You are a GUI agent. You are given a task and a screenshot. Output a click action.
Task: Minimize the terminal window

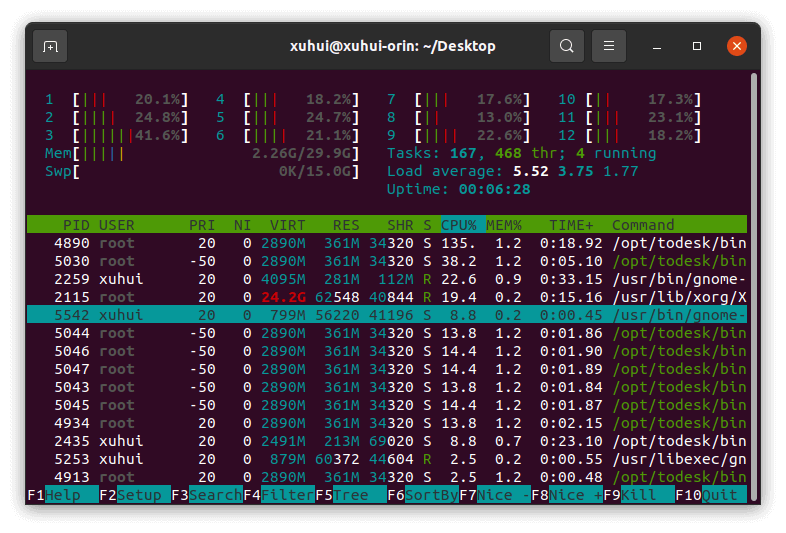[657, 47]
